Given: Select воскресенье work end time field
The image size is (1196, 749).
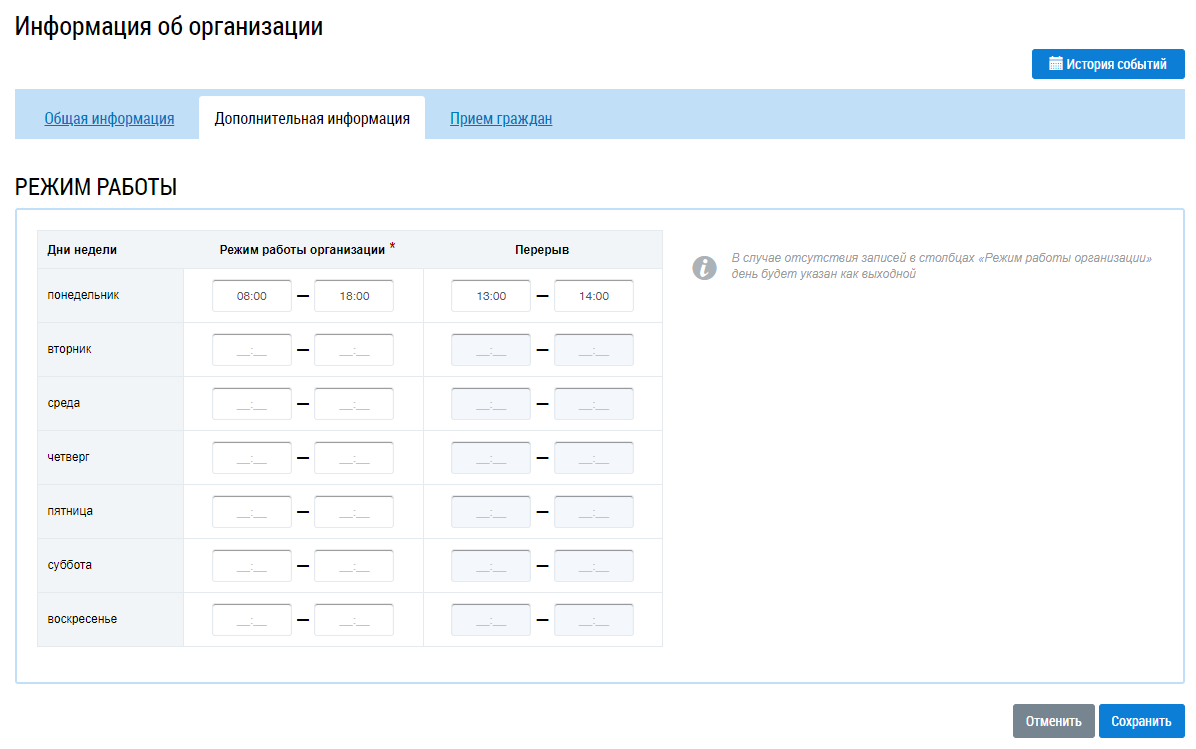Looking at the screenshot, I should click(x=354, y=620).
